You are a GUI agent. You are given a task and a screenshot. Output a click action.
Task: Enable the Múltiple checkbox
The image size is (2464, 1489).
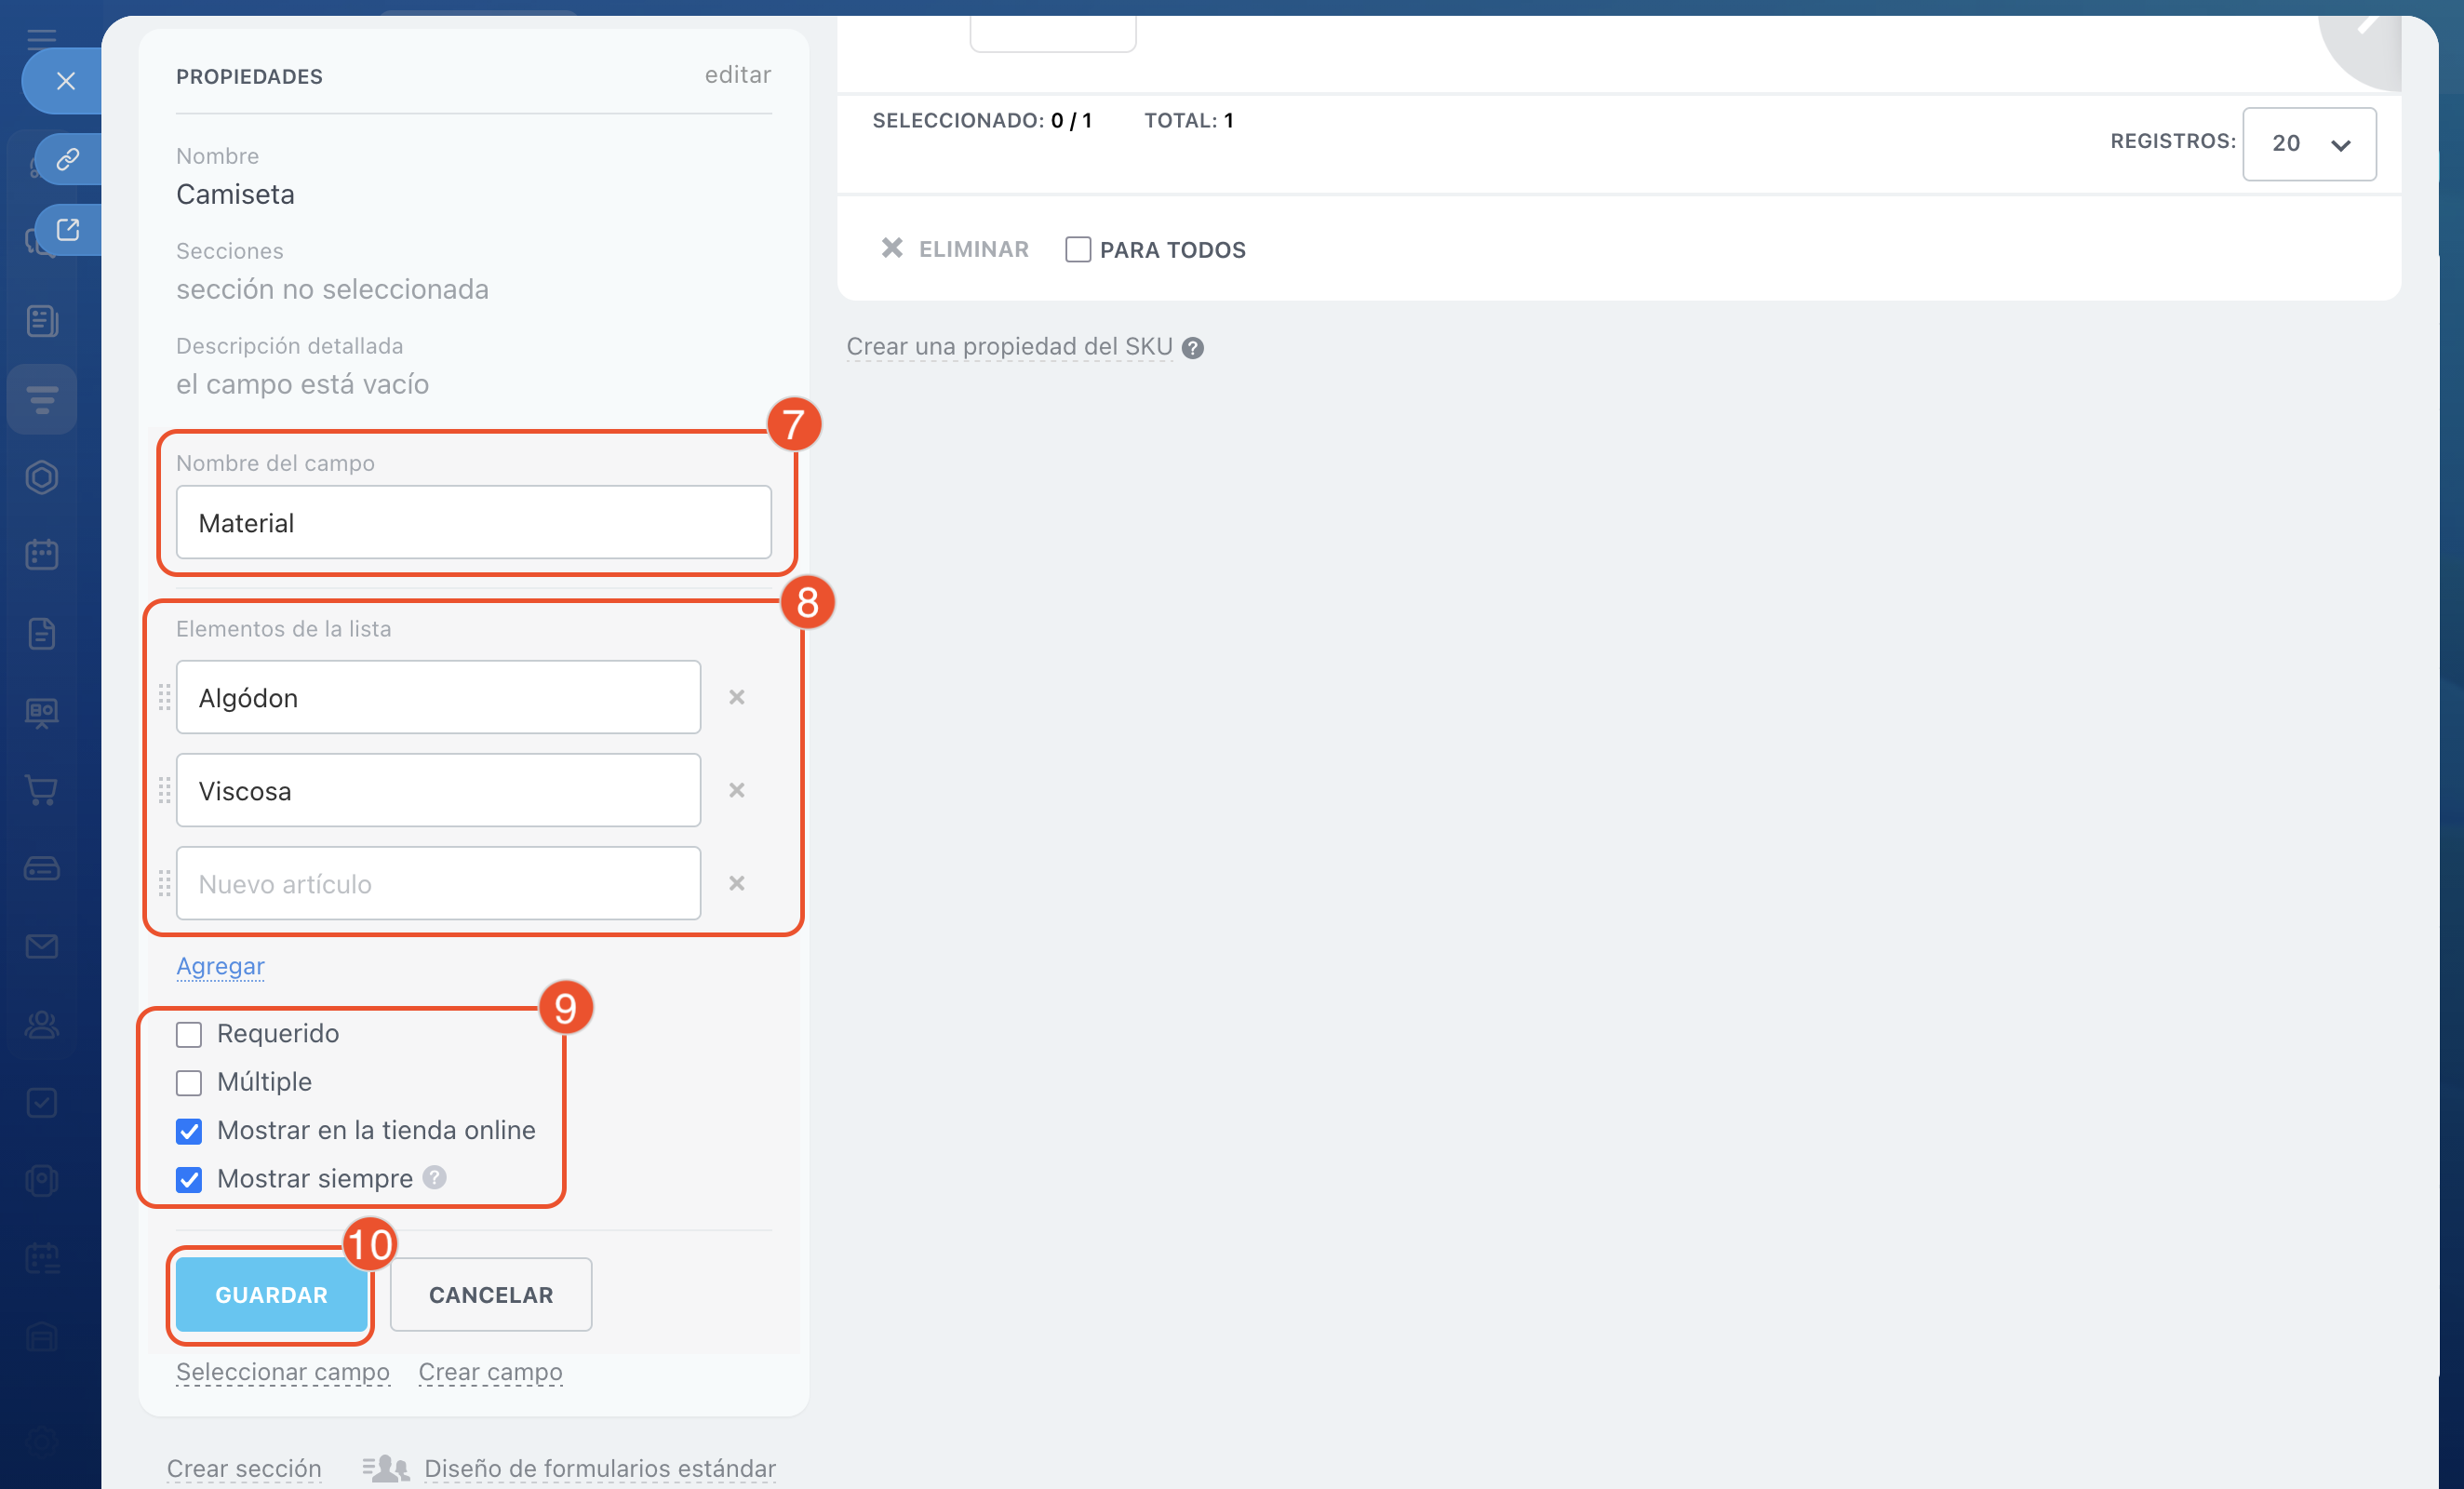tap(189, 1082)
